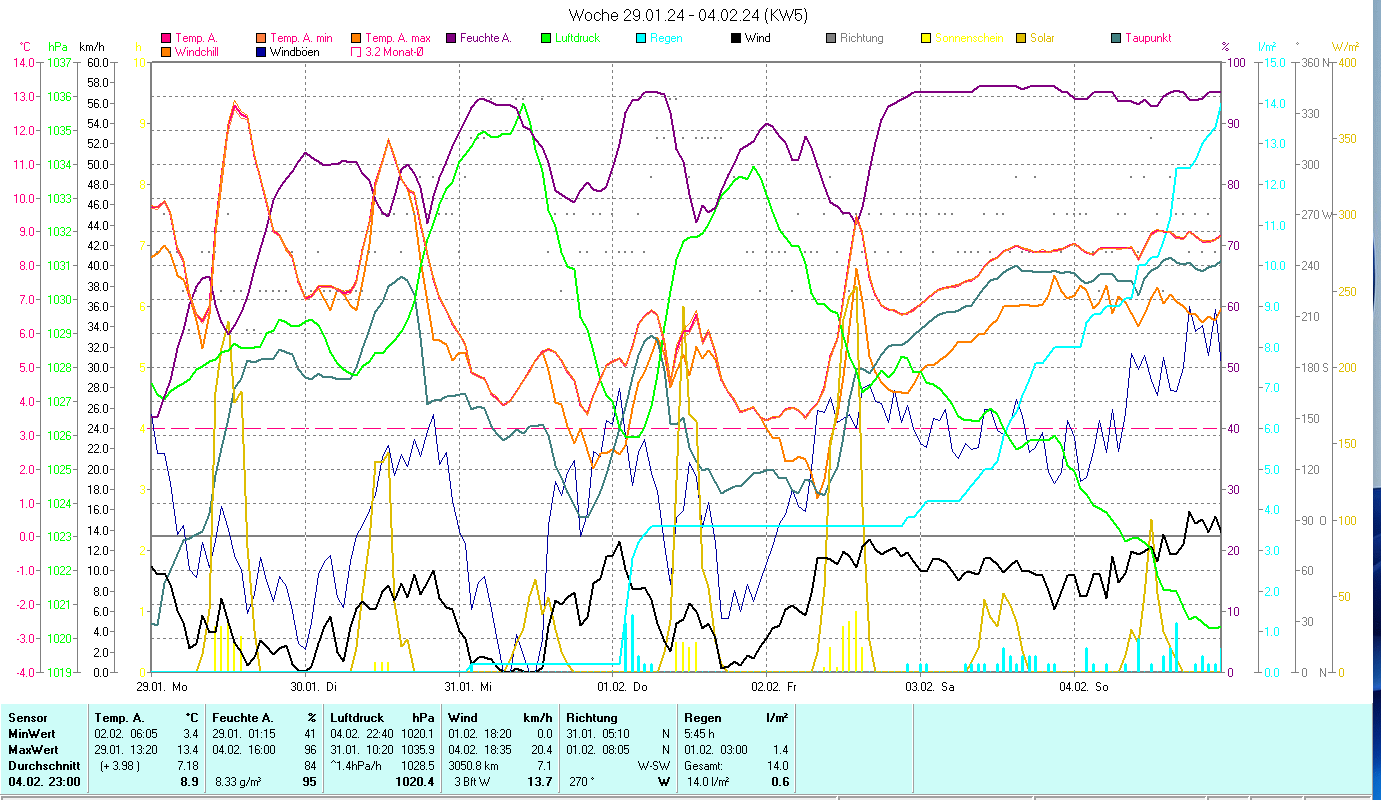Select the green Luftdruck legend swatch
This screenshot has width=1381, height=800.
tap(546, 38)
